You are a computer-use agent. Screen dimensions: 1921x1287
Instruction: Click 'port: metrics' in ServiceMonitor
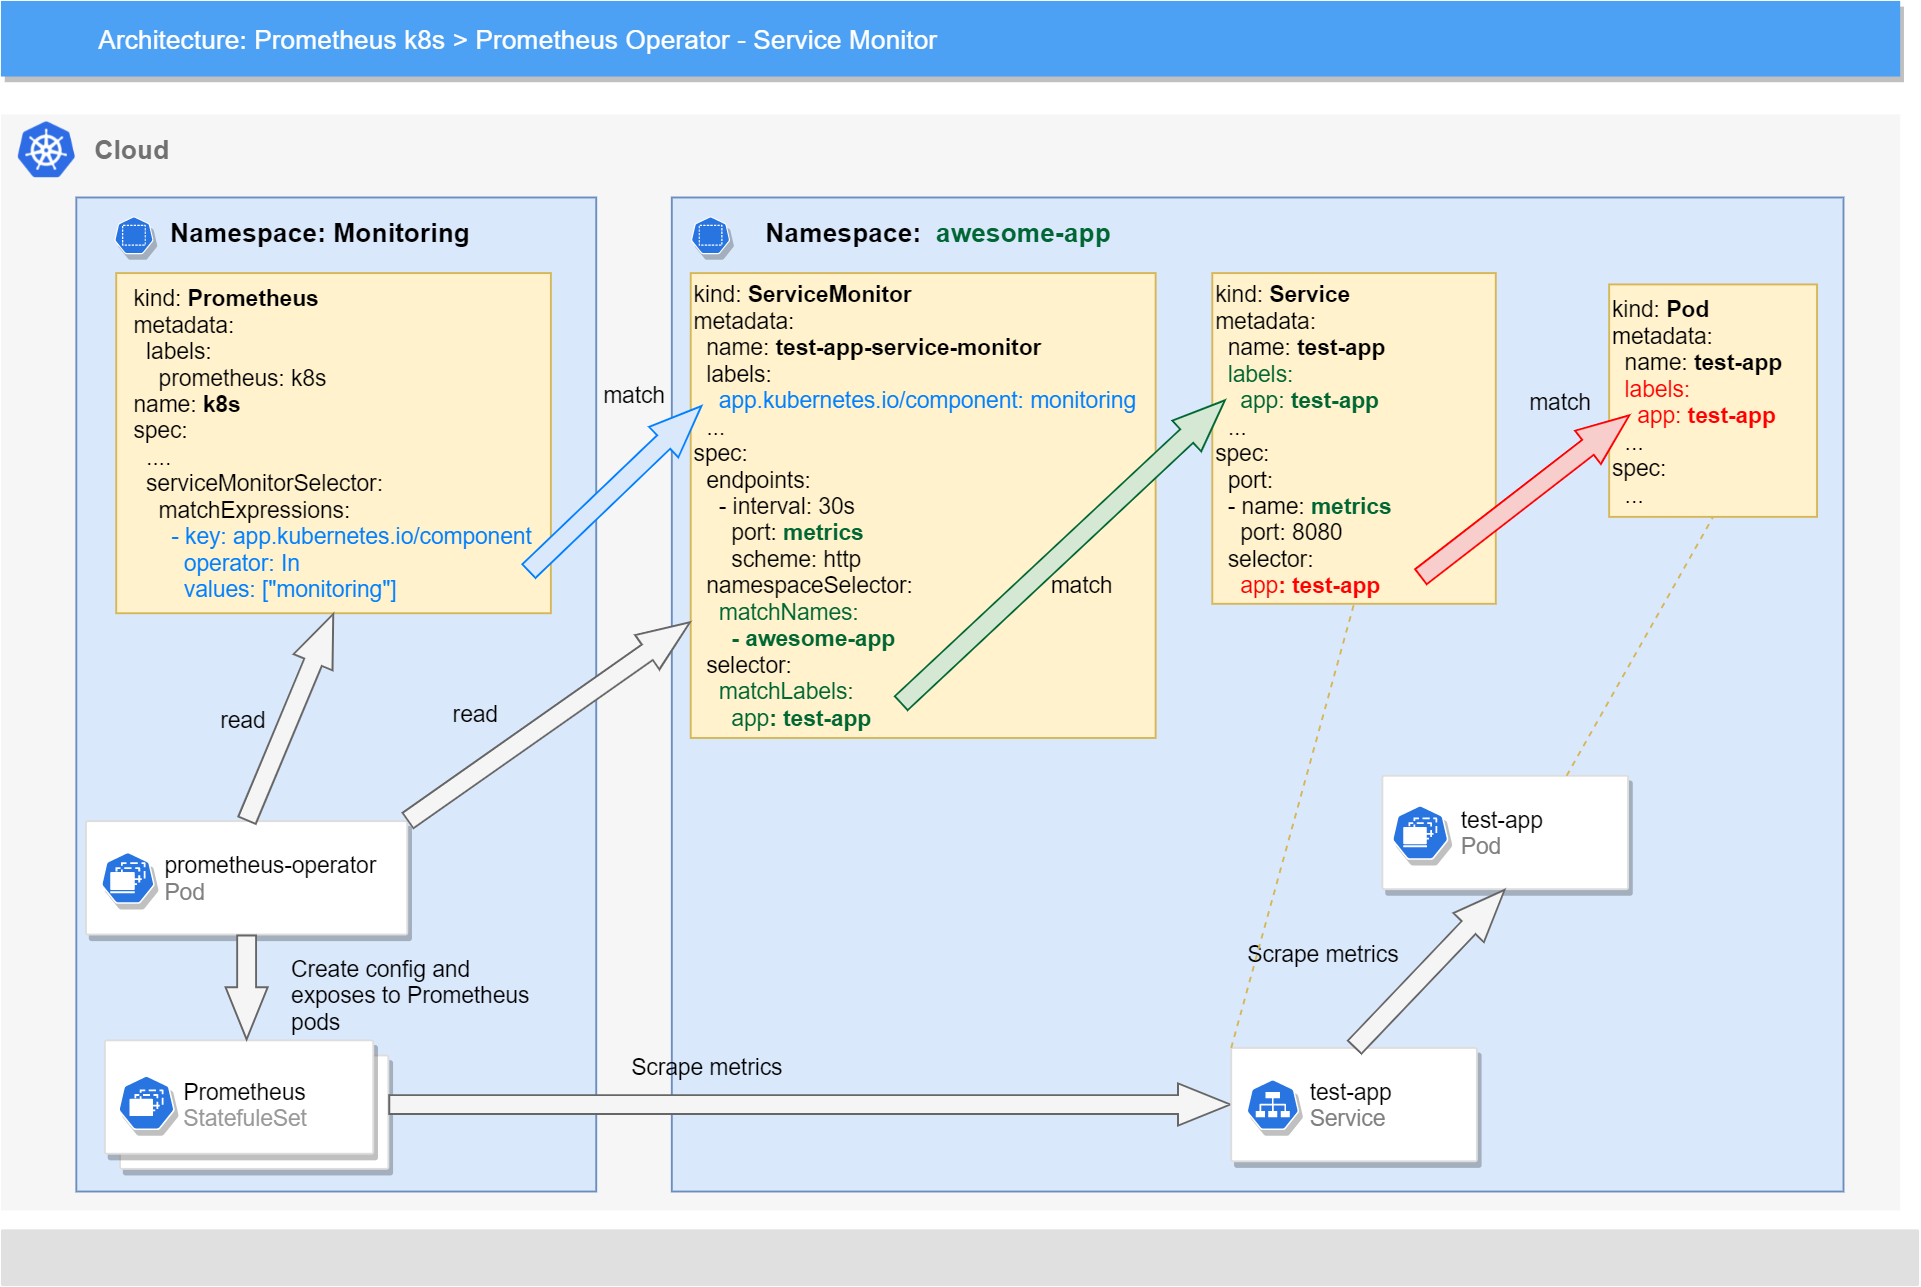[x=797, y=532]
